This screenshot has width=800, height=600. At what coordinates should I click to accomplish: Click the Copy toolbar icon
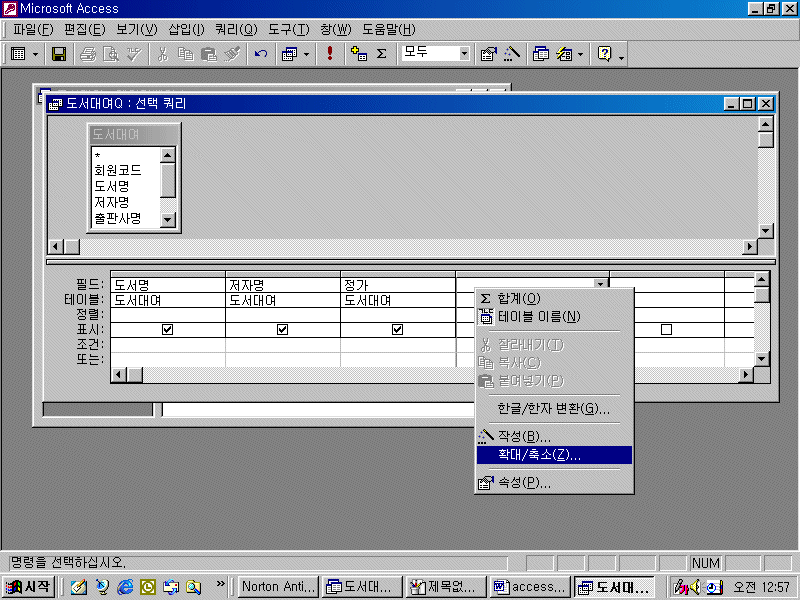pos(186,54)
